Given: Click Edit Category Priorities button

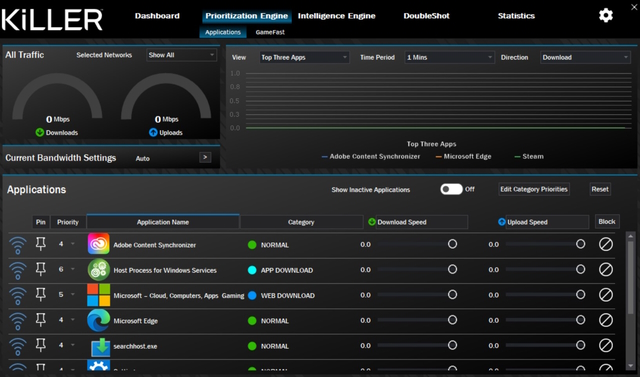Looking at the screenshot, I should (534, 189).
